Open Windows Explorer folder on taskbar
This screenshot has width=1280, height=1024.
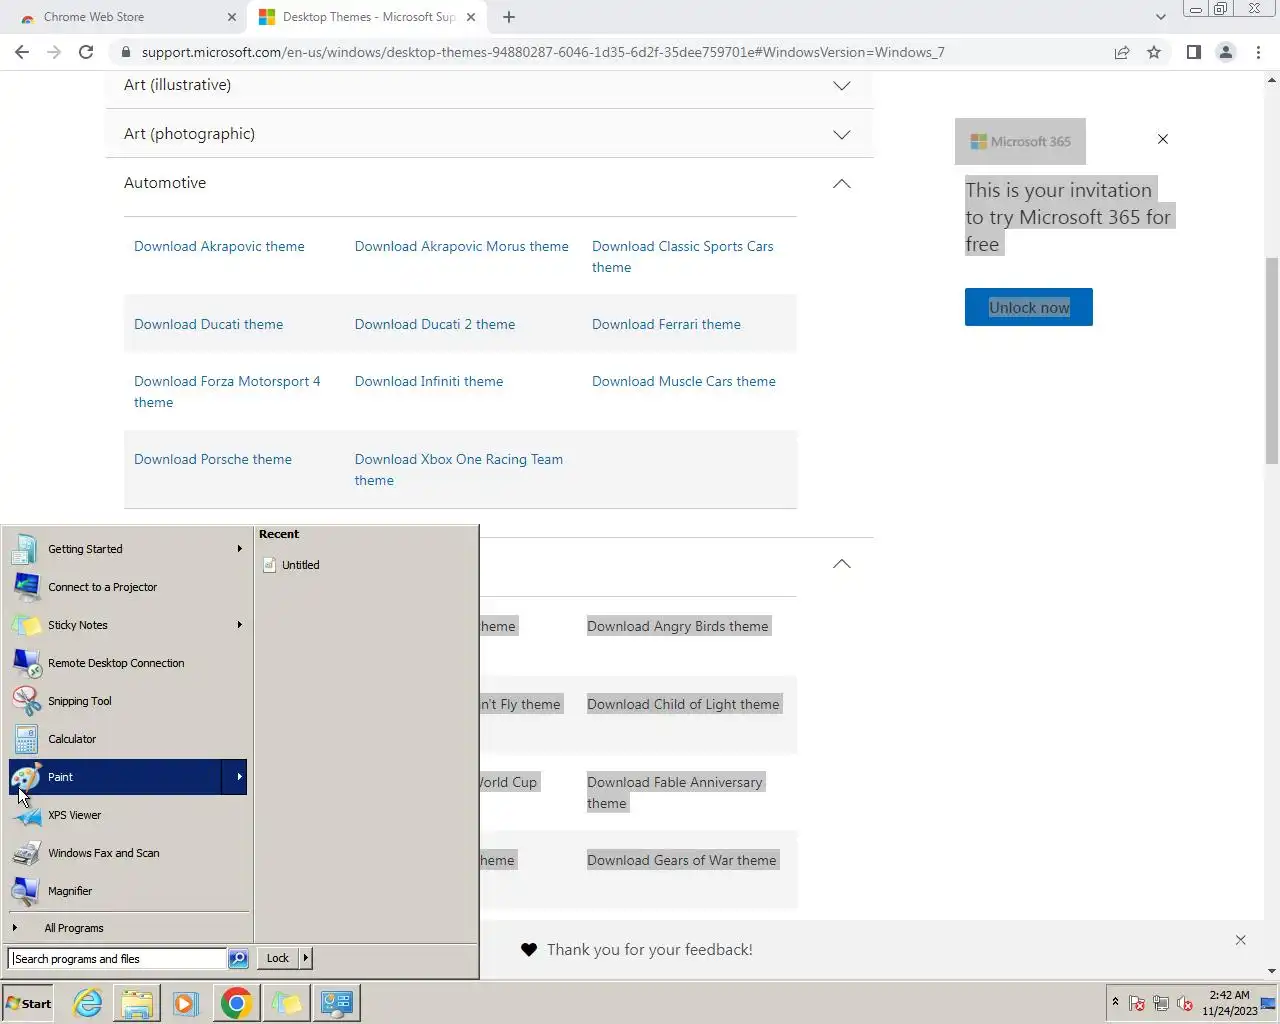tap(137, 1003)
